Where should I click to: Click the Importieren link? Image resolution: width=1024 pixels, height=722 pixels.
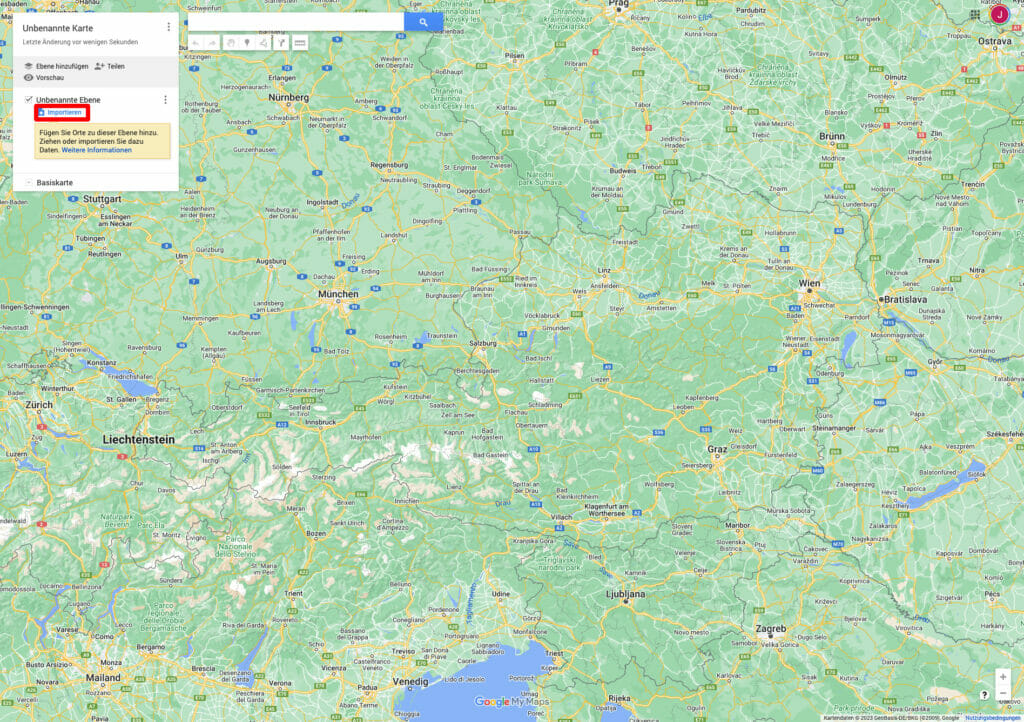[x=64, y=112]
